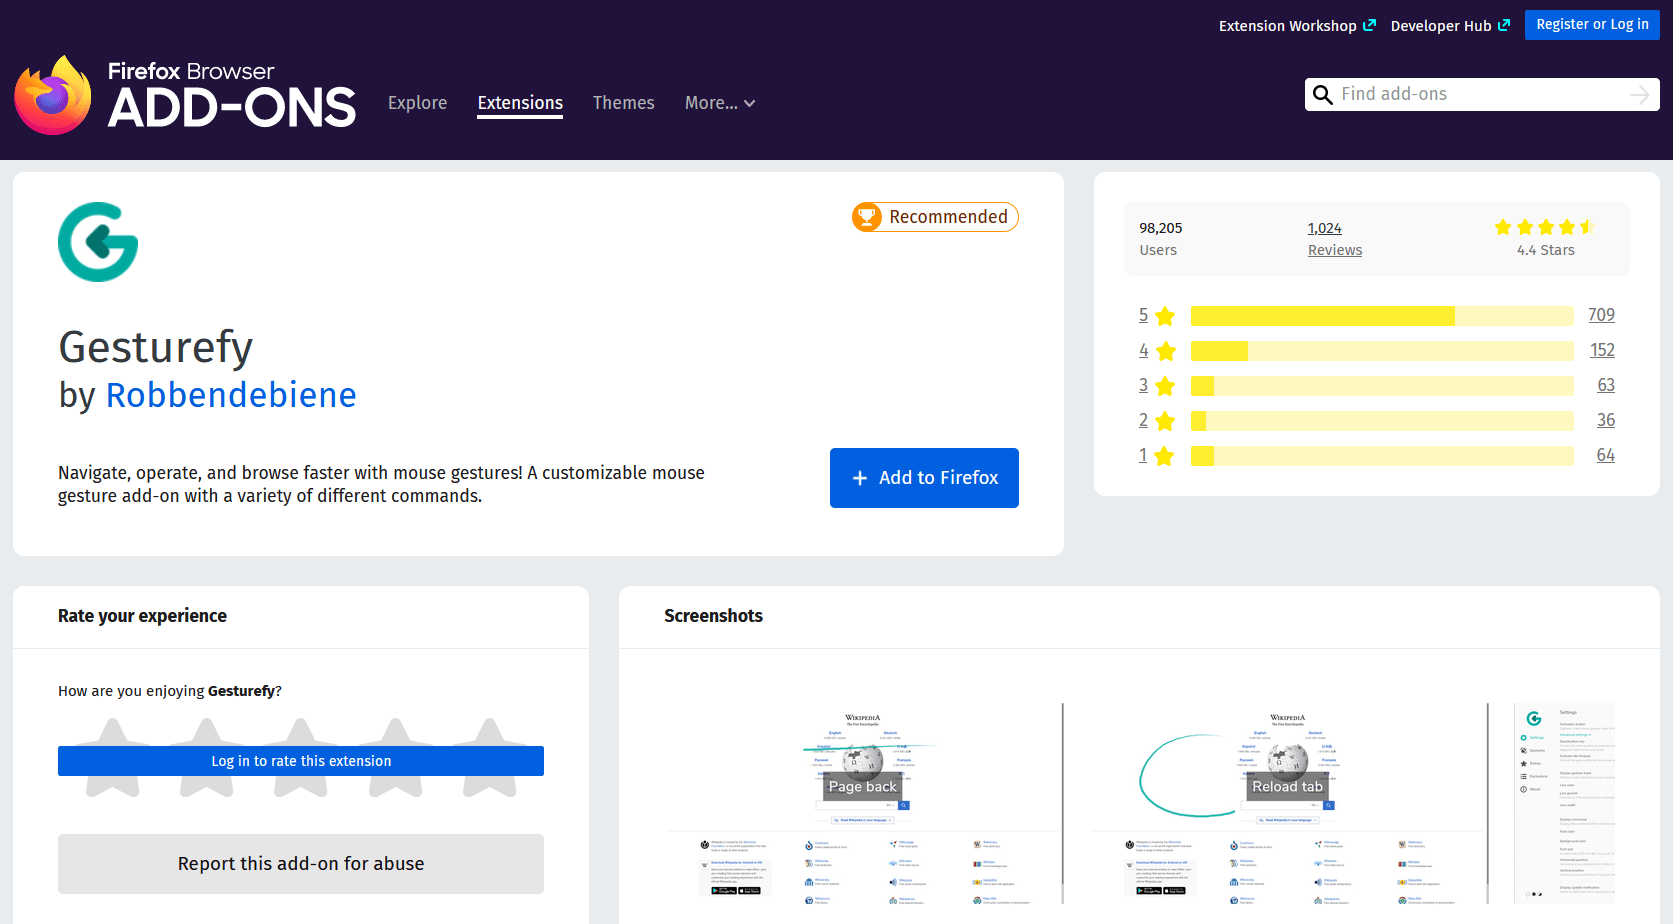This screenshot has height=924, width=1673.
Task: Click the search magnifying glass icon
Action: 1322,95
